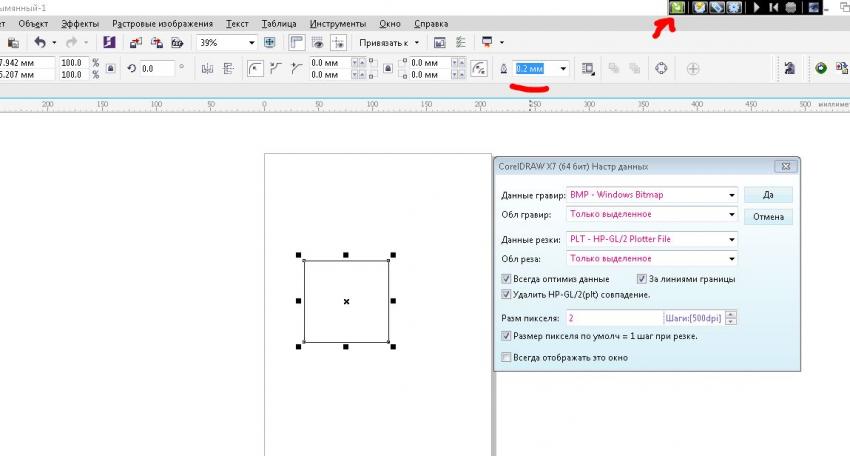Click the circled plus icon in property bar
The height and width of the screenshot is (456, 850).
[693, 69]
